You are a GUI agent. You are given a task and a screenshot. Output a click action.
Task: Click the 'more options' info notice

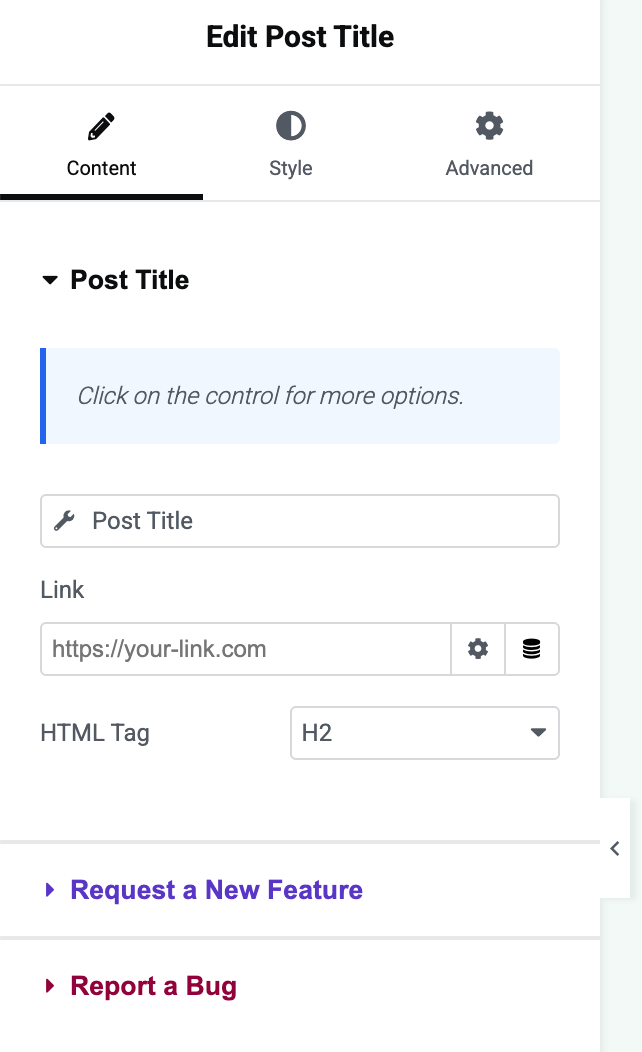[x=300, y=396]
